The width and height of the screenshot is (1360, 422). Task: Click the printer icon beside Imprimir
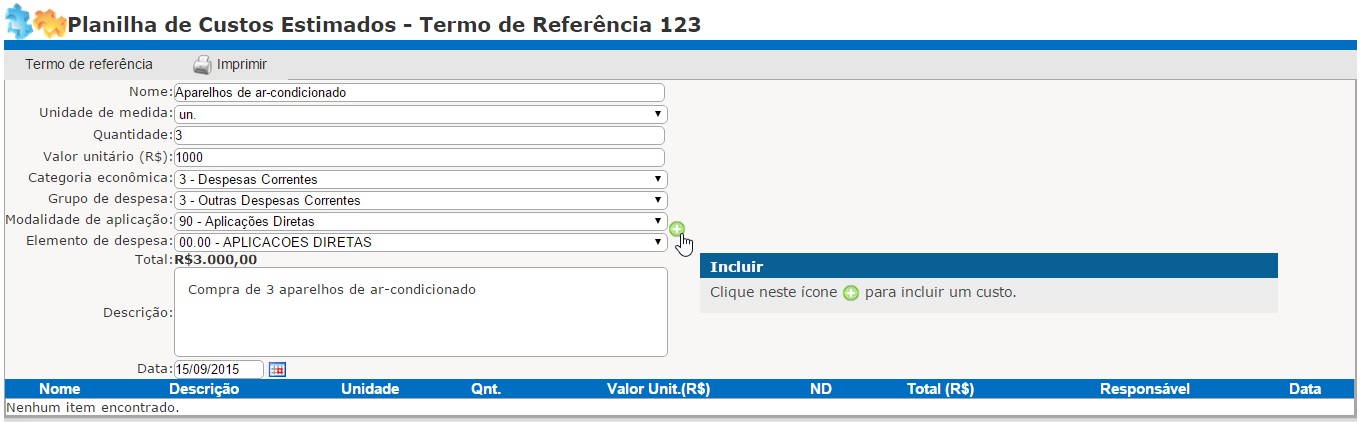pos(202,65)
